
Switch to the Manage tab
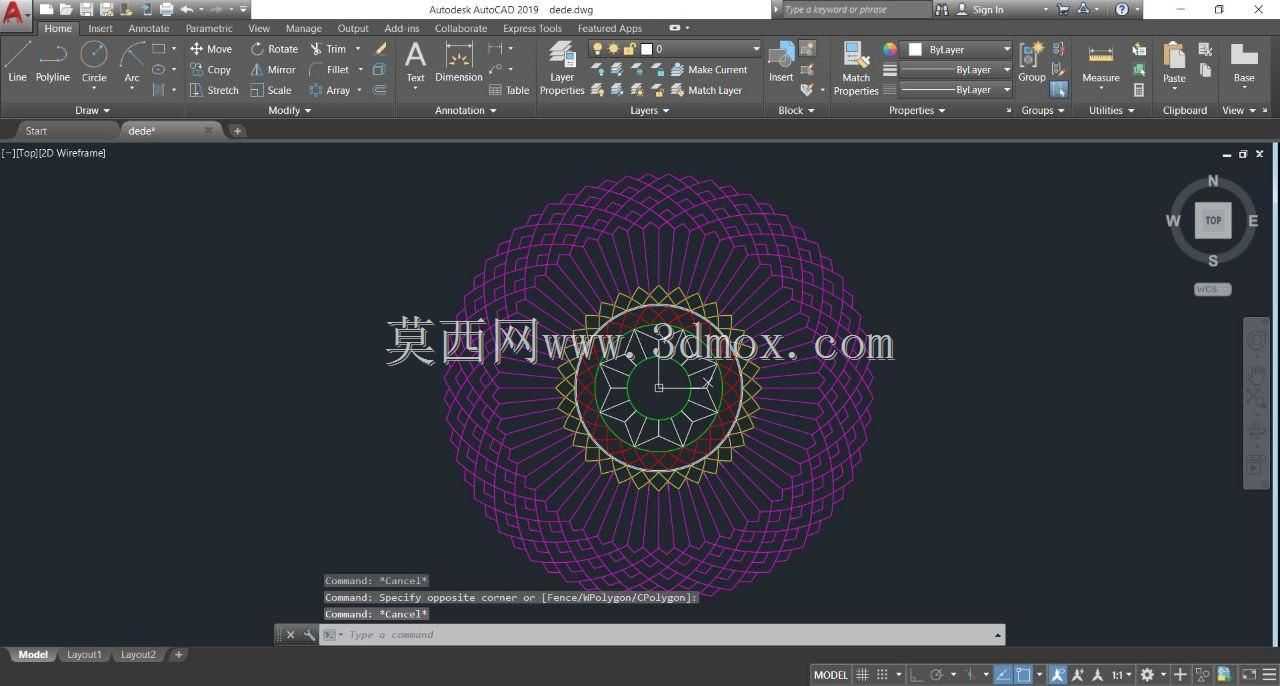pos(303,28)
